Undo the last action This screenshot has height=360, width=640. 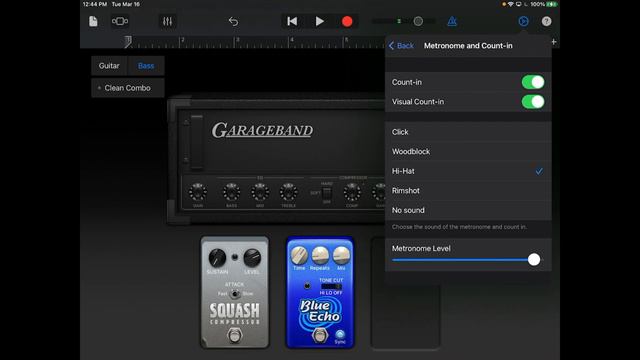tap(233, 21)
